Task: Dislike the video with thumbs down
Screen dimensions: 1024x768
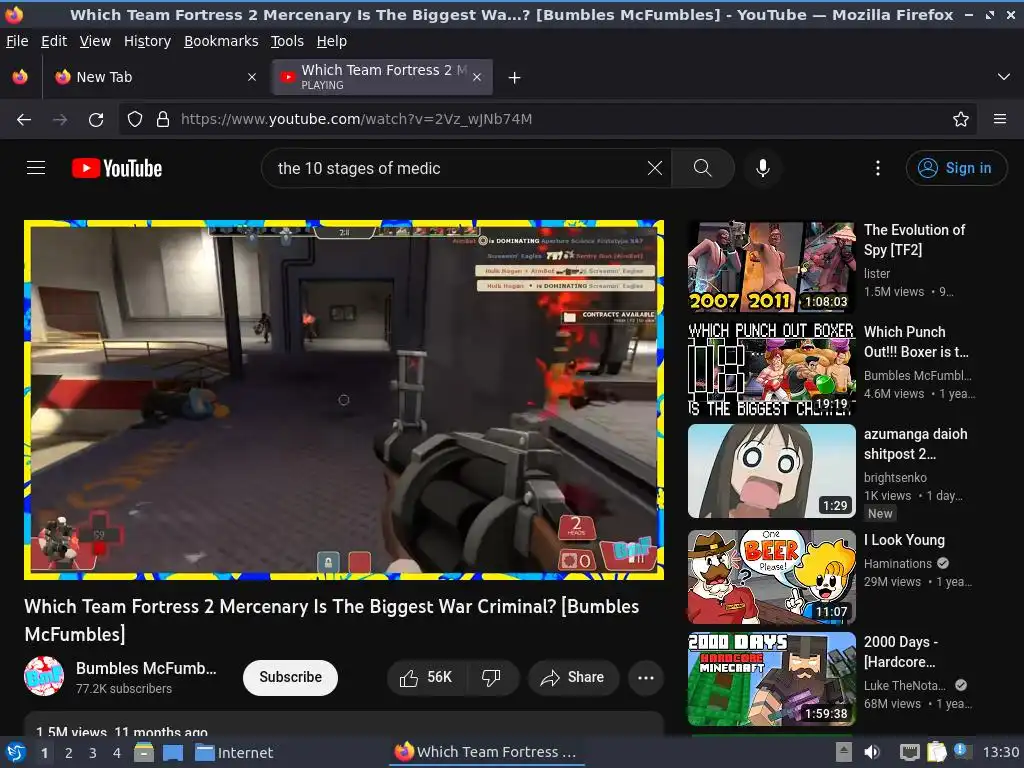Action: tap(491, 678)
